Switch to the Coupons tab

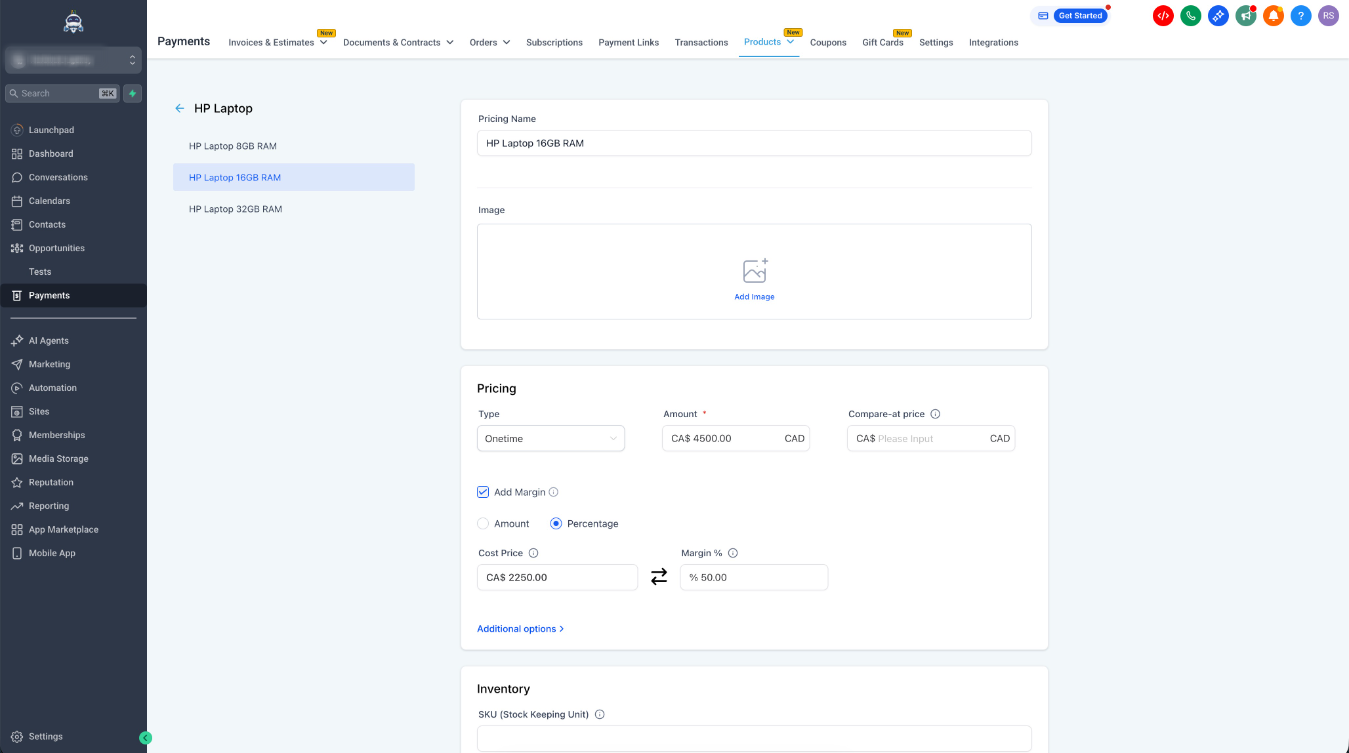828,43
